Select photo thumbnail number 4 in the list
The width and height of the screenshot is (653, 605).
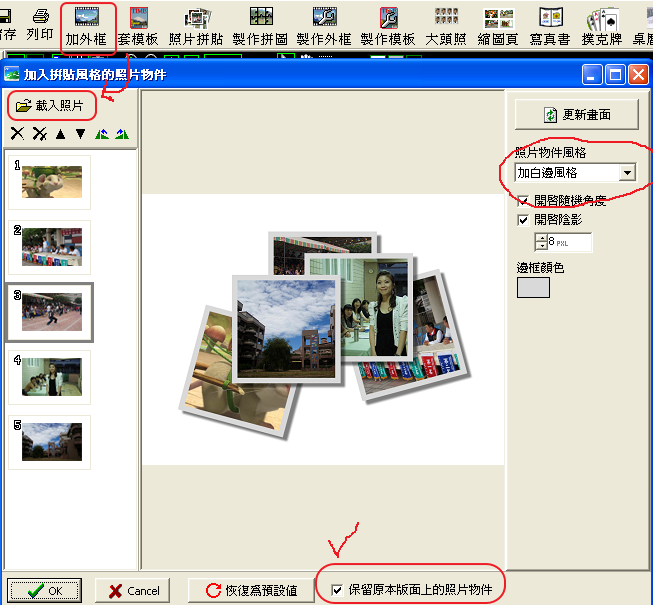click(x=50, y=376)
